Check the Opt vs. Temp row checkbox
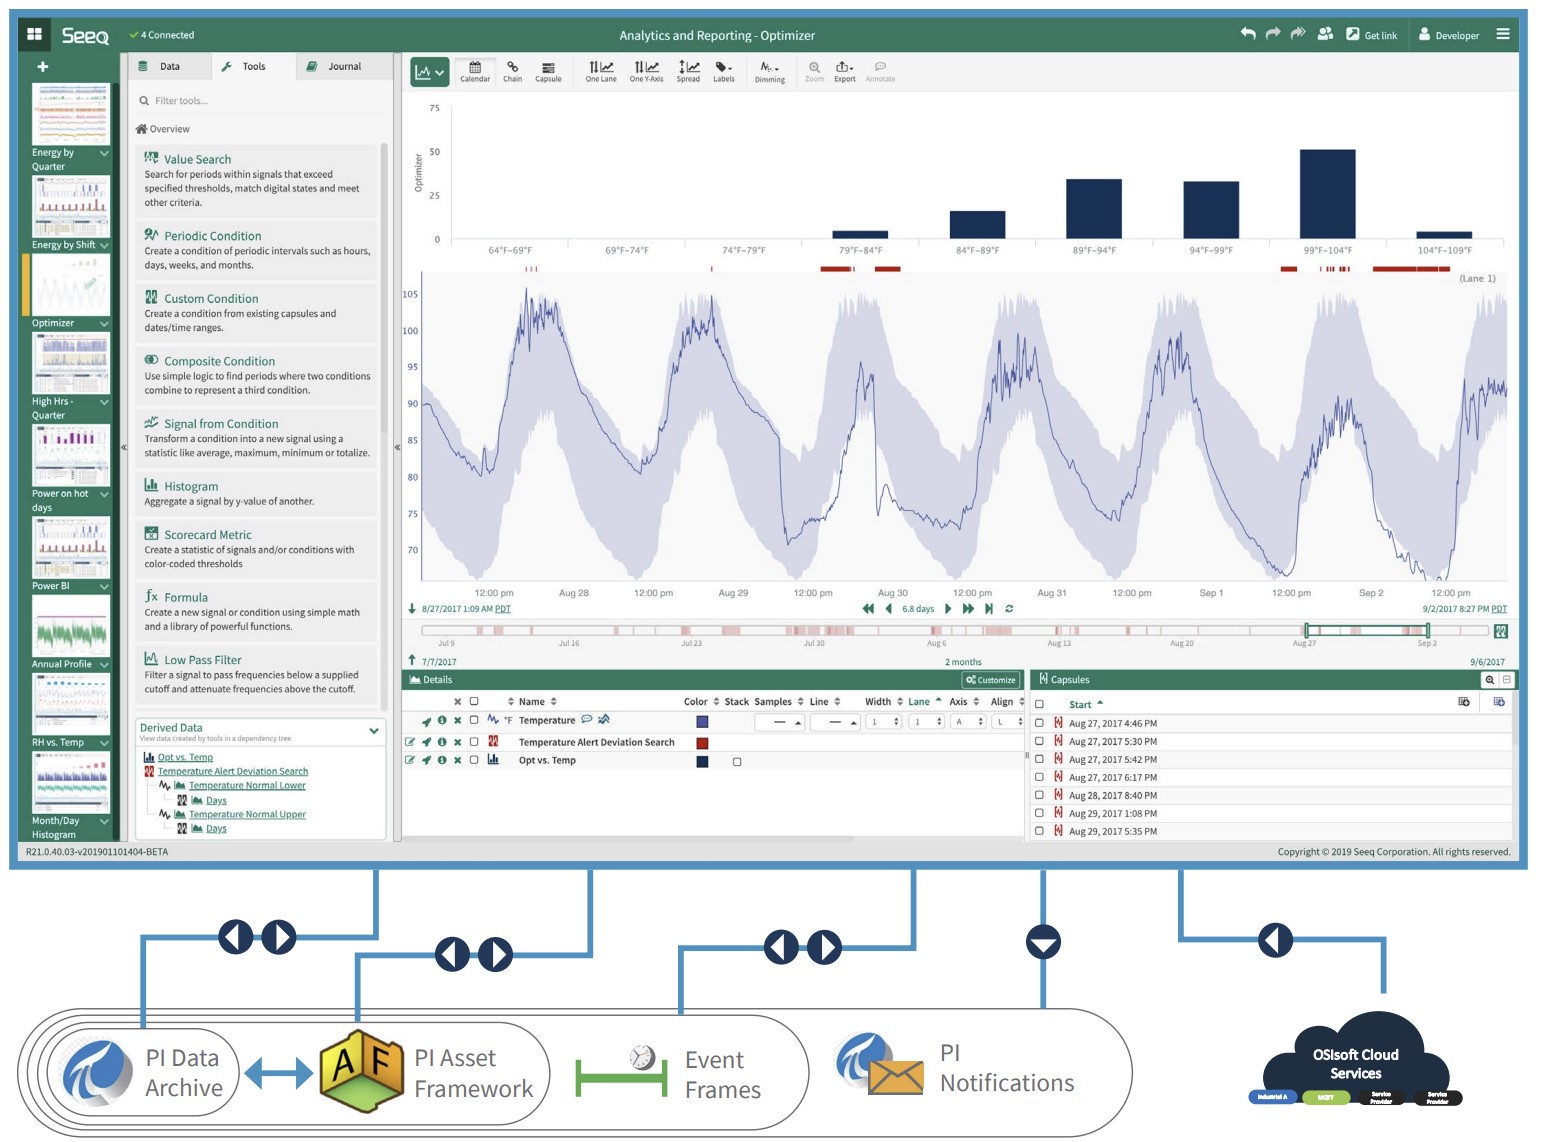This screenshot has width=1550, height=1142. pyautogui.click(x=474, y=760)
